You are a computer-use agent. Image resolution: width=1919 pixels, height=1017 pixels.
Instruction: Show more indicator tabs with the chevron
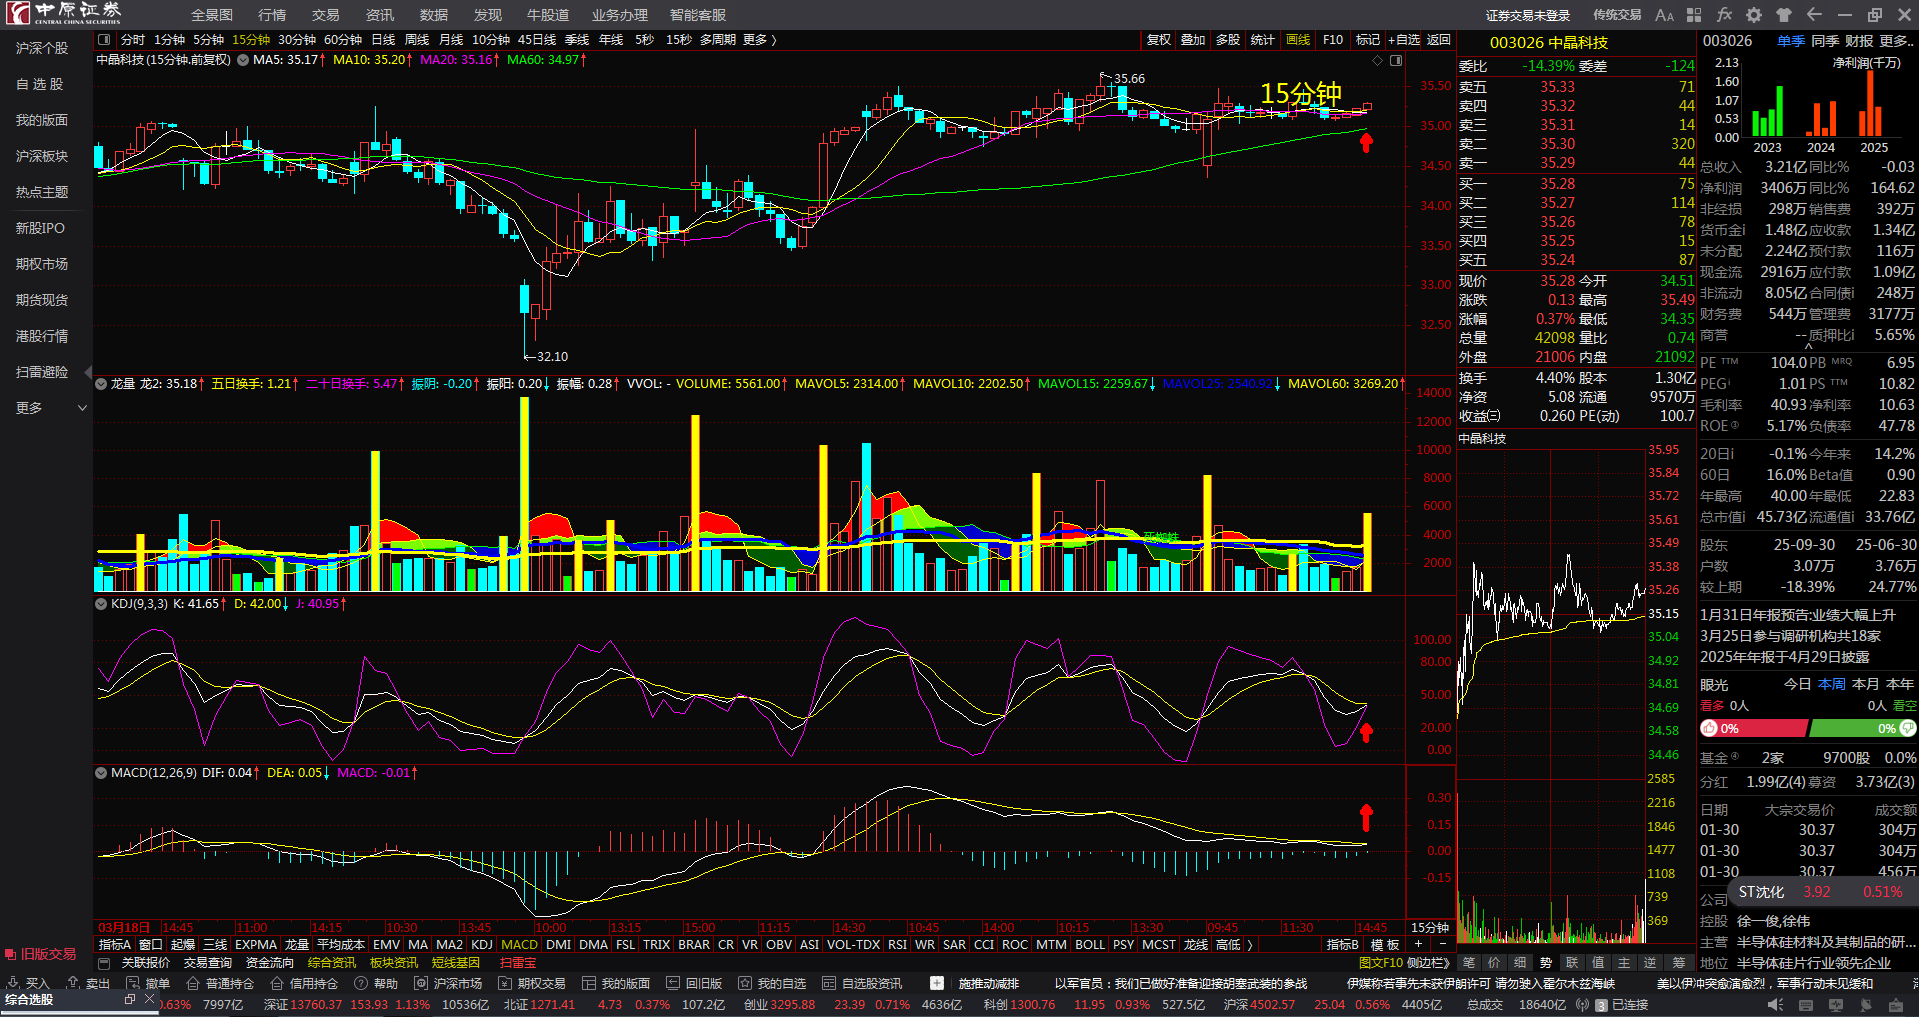[1249, 945]
